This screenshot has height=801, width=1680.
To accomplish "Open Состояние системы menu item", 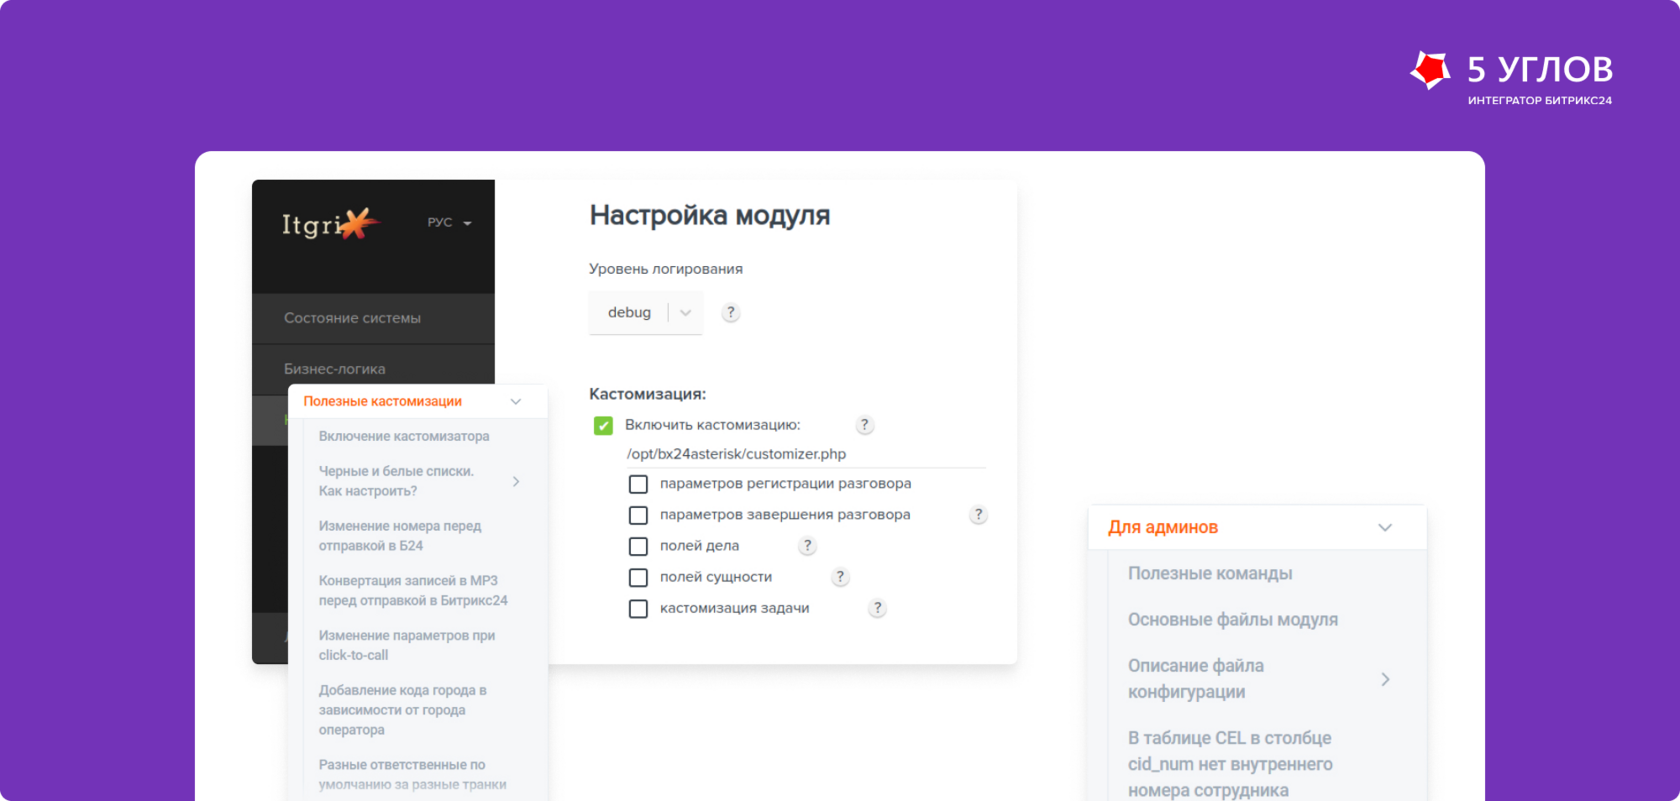I will coord(373,318).
